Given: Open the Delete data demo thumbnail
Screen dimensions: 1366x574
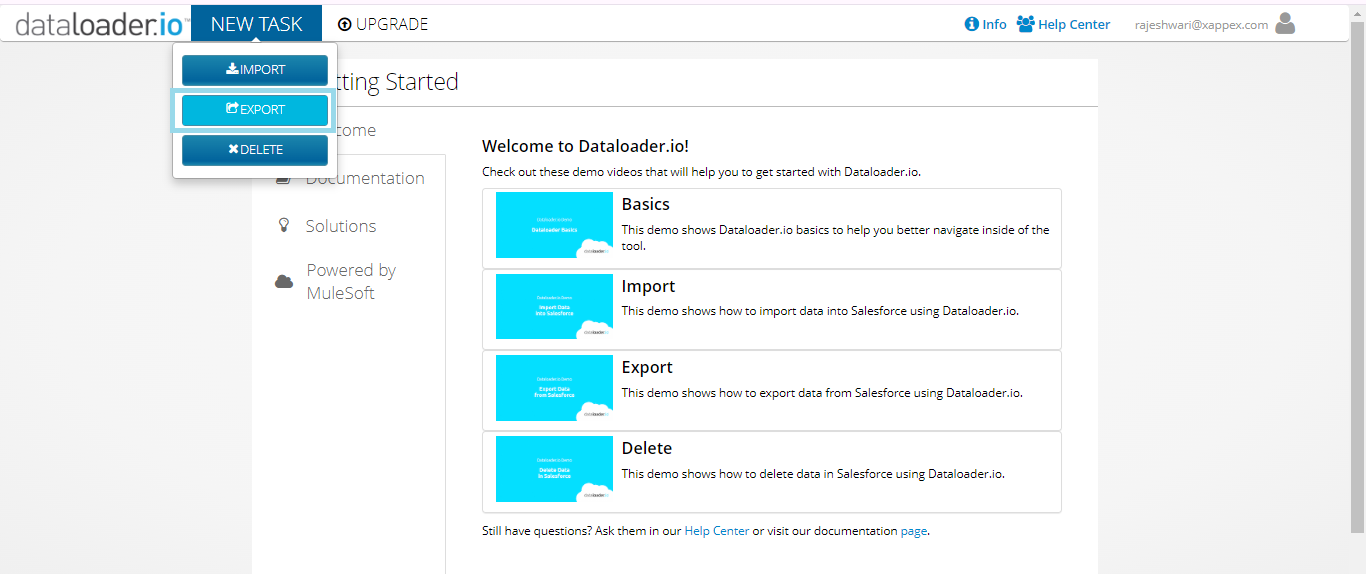Looking at the screenshot, I should (554, 469).
